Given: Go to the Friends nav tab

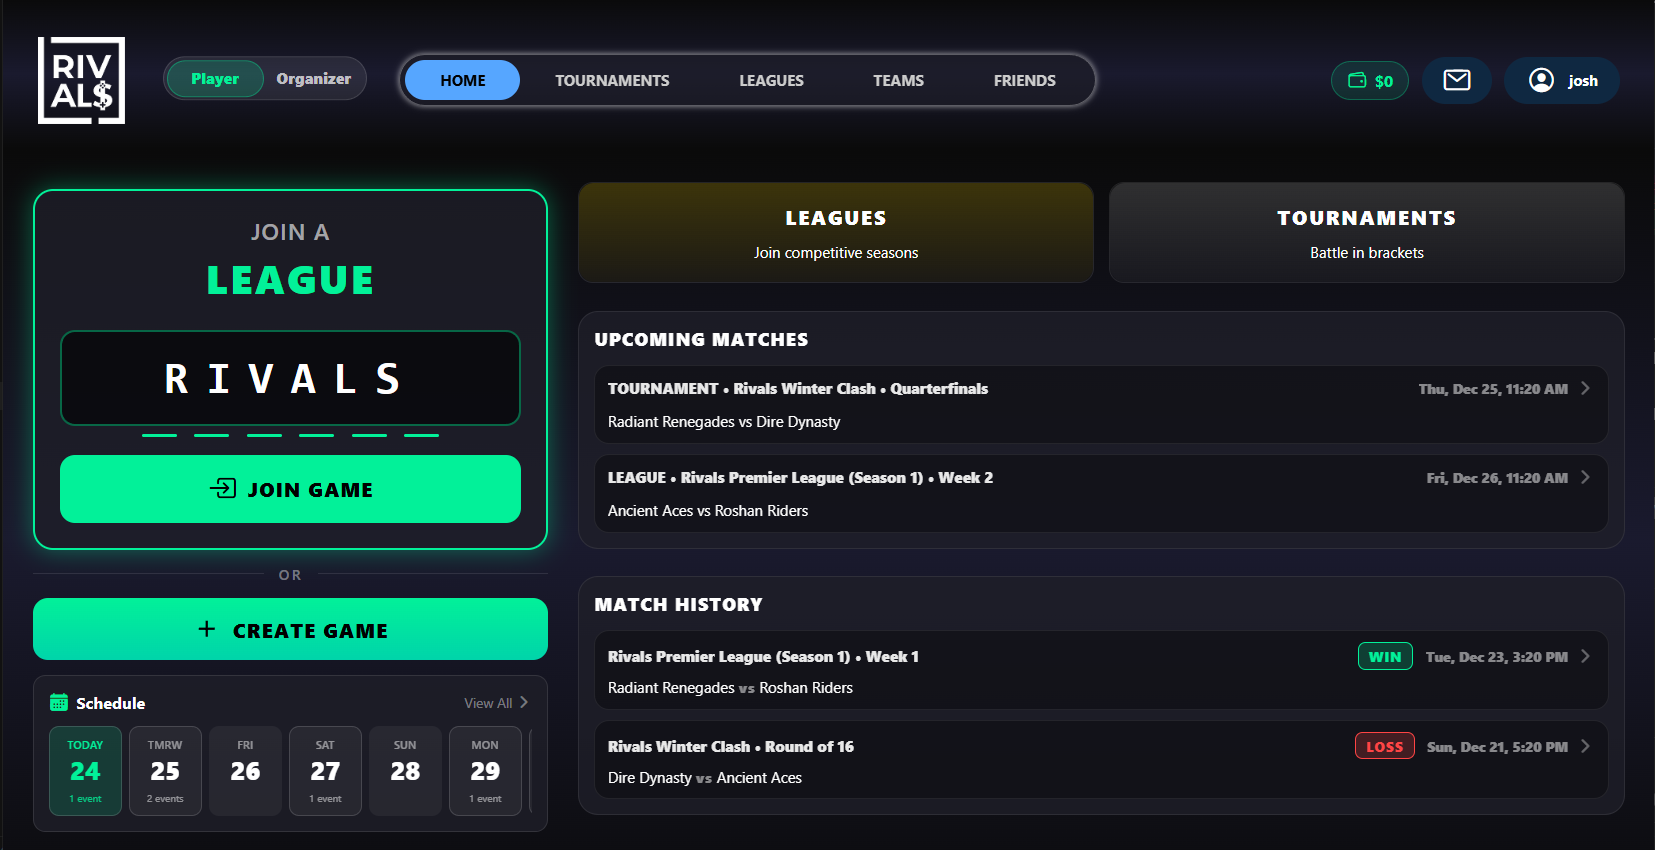Looking at the screenshot, I should pos(1024,81).
